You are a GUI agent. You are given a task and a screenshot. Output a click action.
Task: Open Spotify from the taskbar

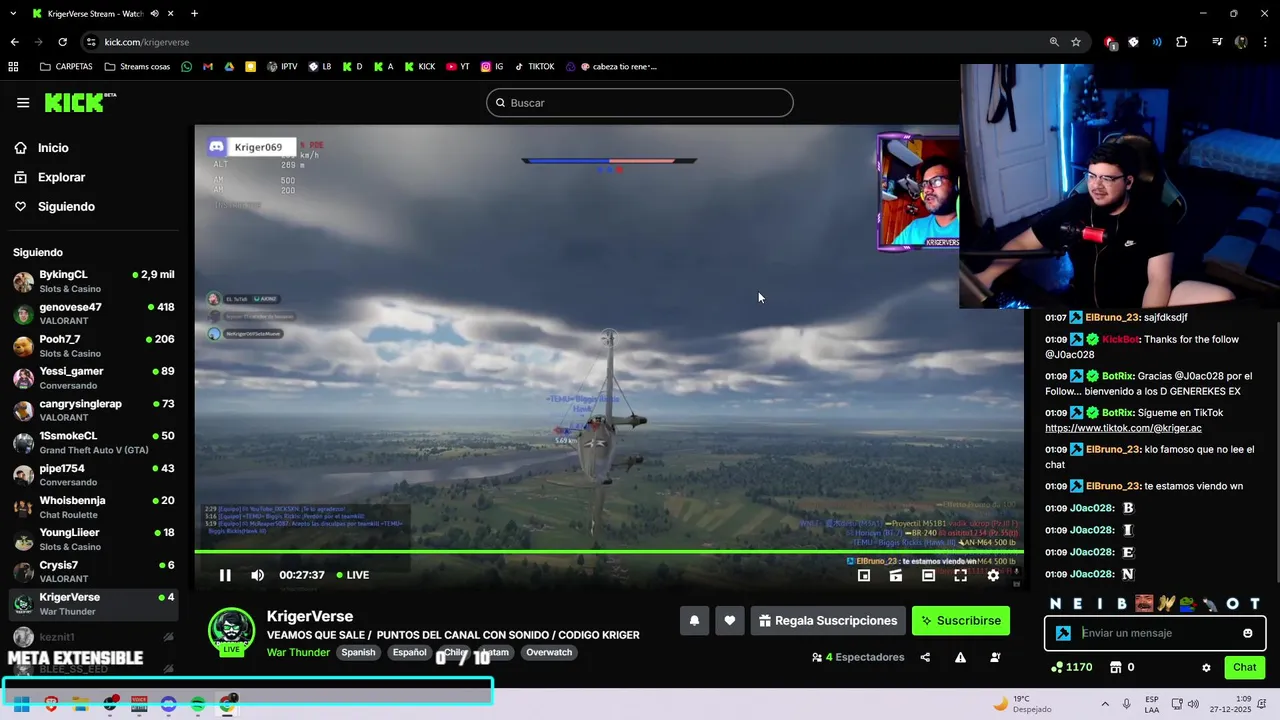click(198, 704)
